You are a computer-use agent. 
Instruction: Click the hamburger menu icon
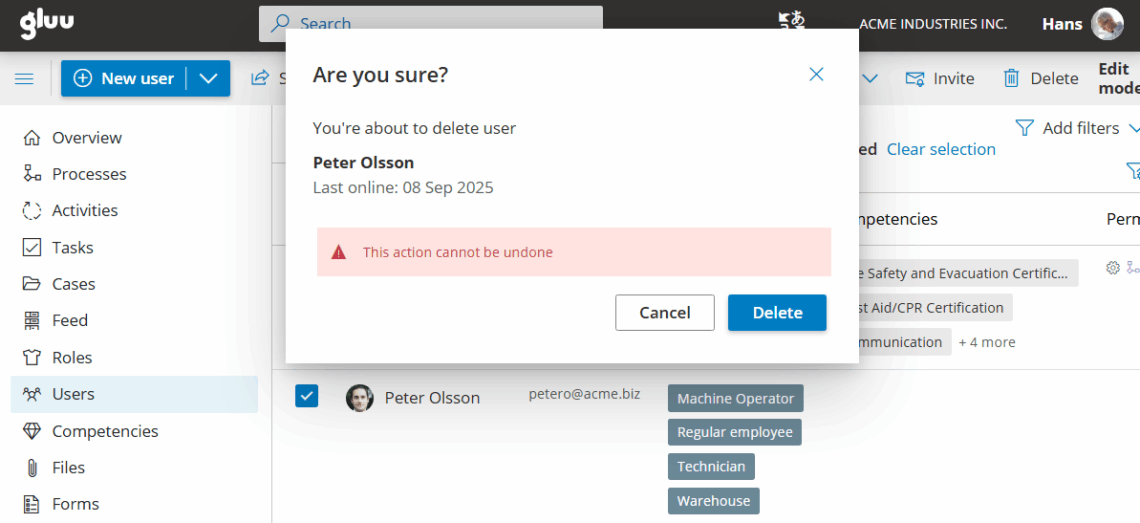(24, 79)
